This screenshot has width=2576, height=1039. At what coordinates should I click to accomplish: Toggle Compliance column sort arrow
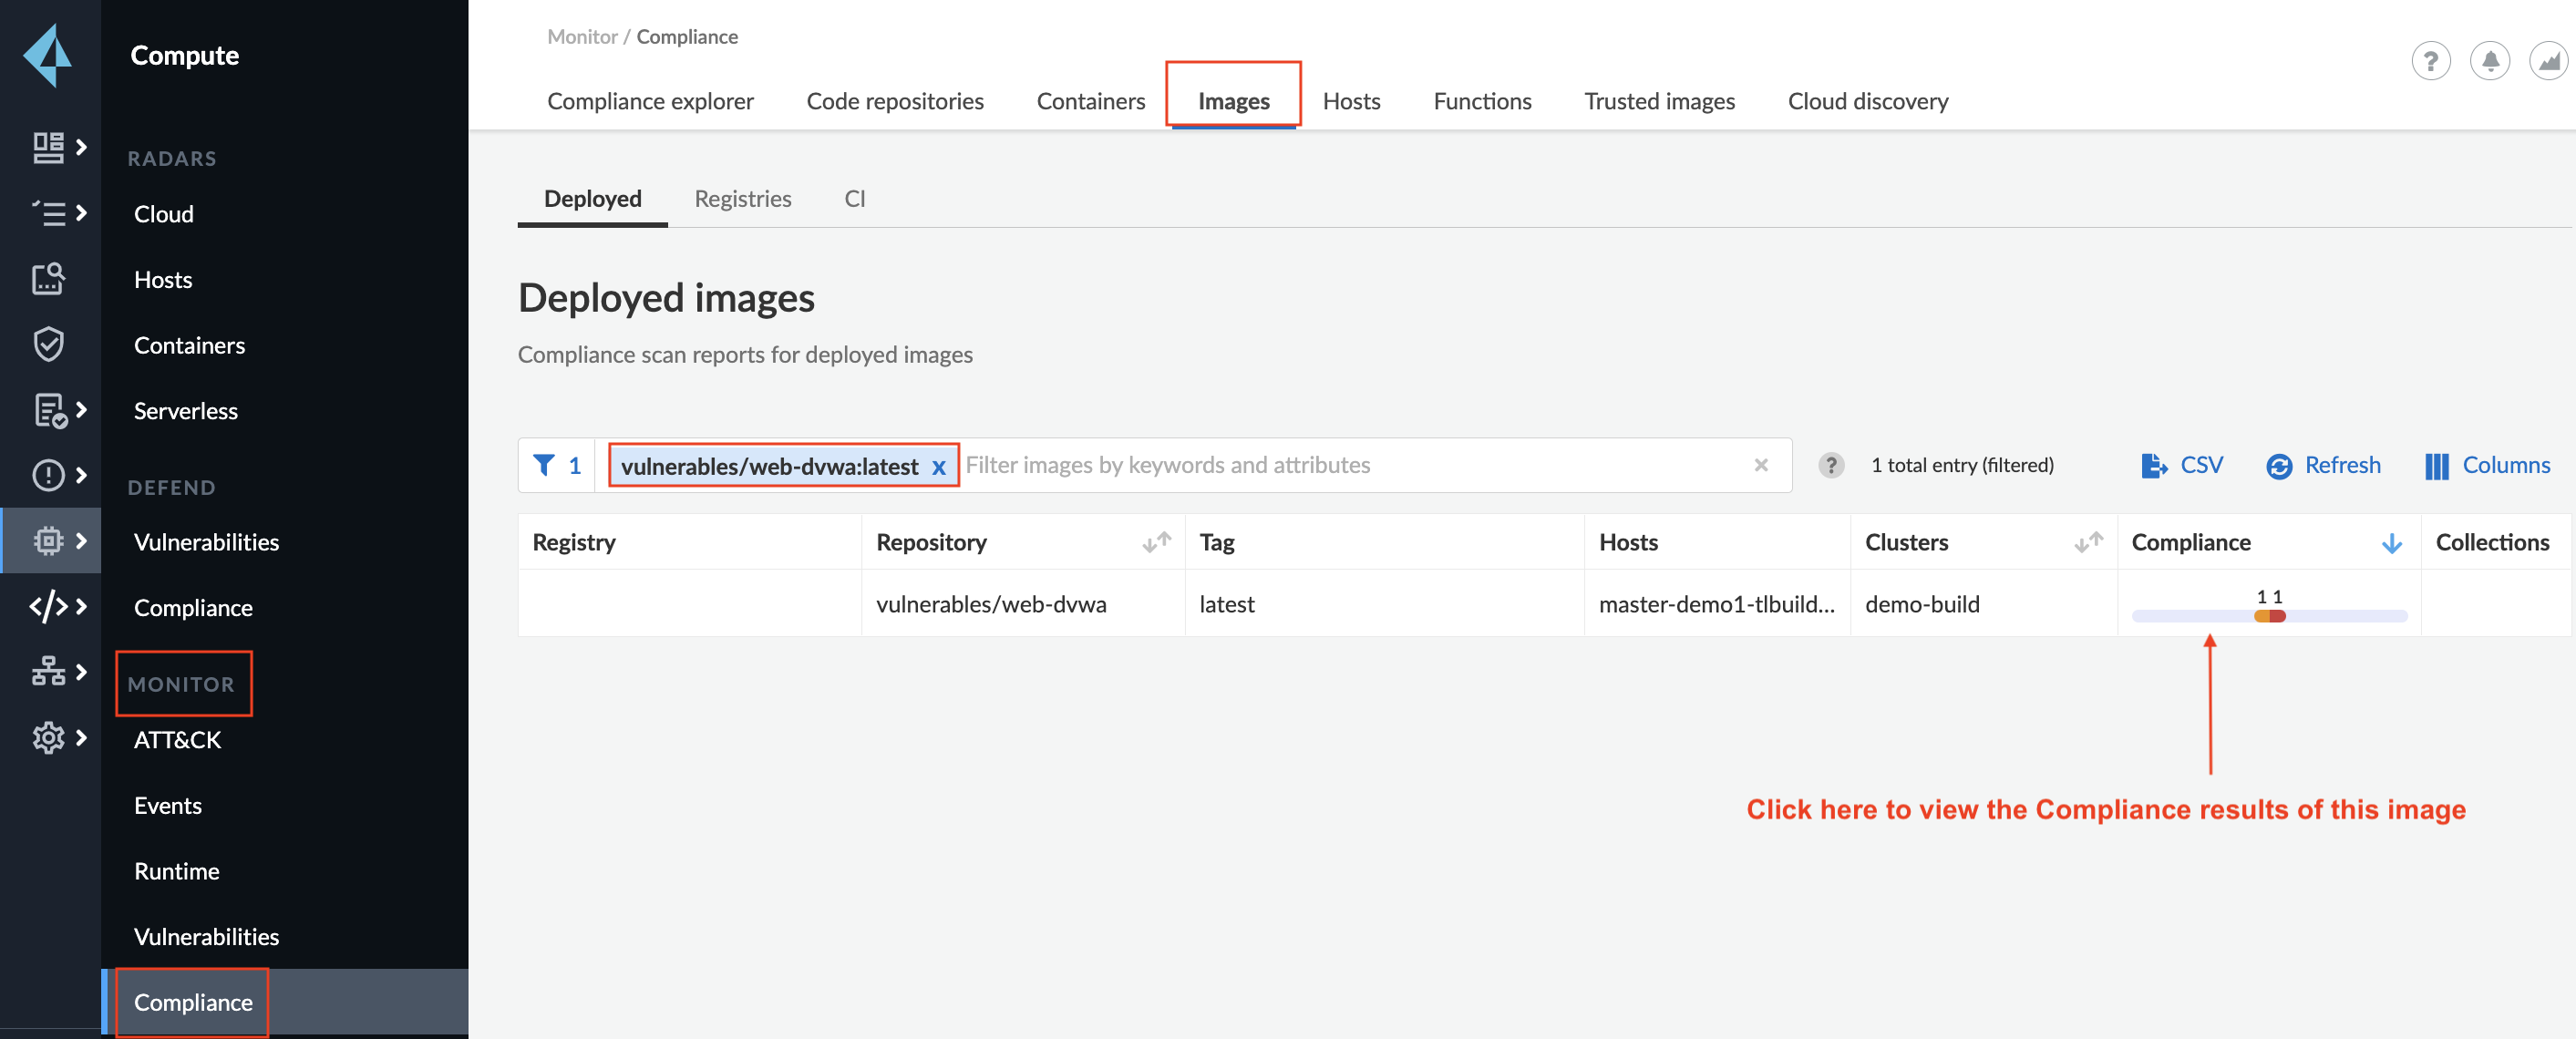[2391, 543]
